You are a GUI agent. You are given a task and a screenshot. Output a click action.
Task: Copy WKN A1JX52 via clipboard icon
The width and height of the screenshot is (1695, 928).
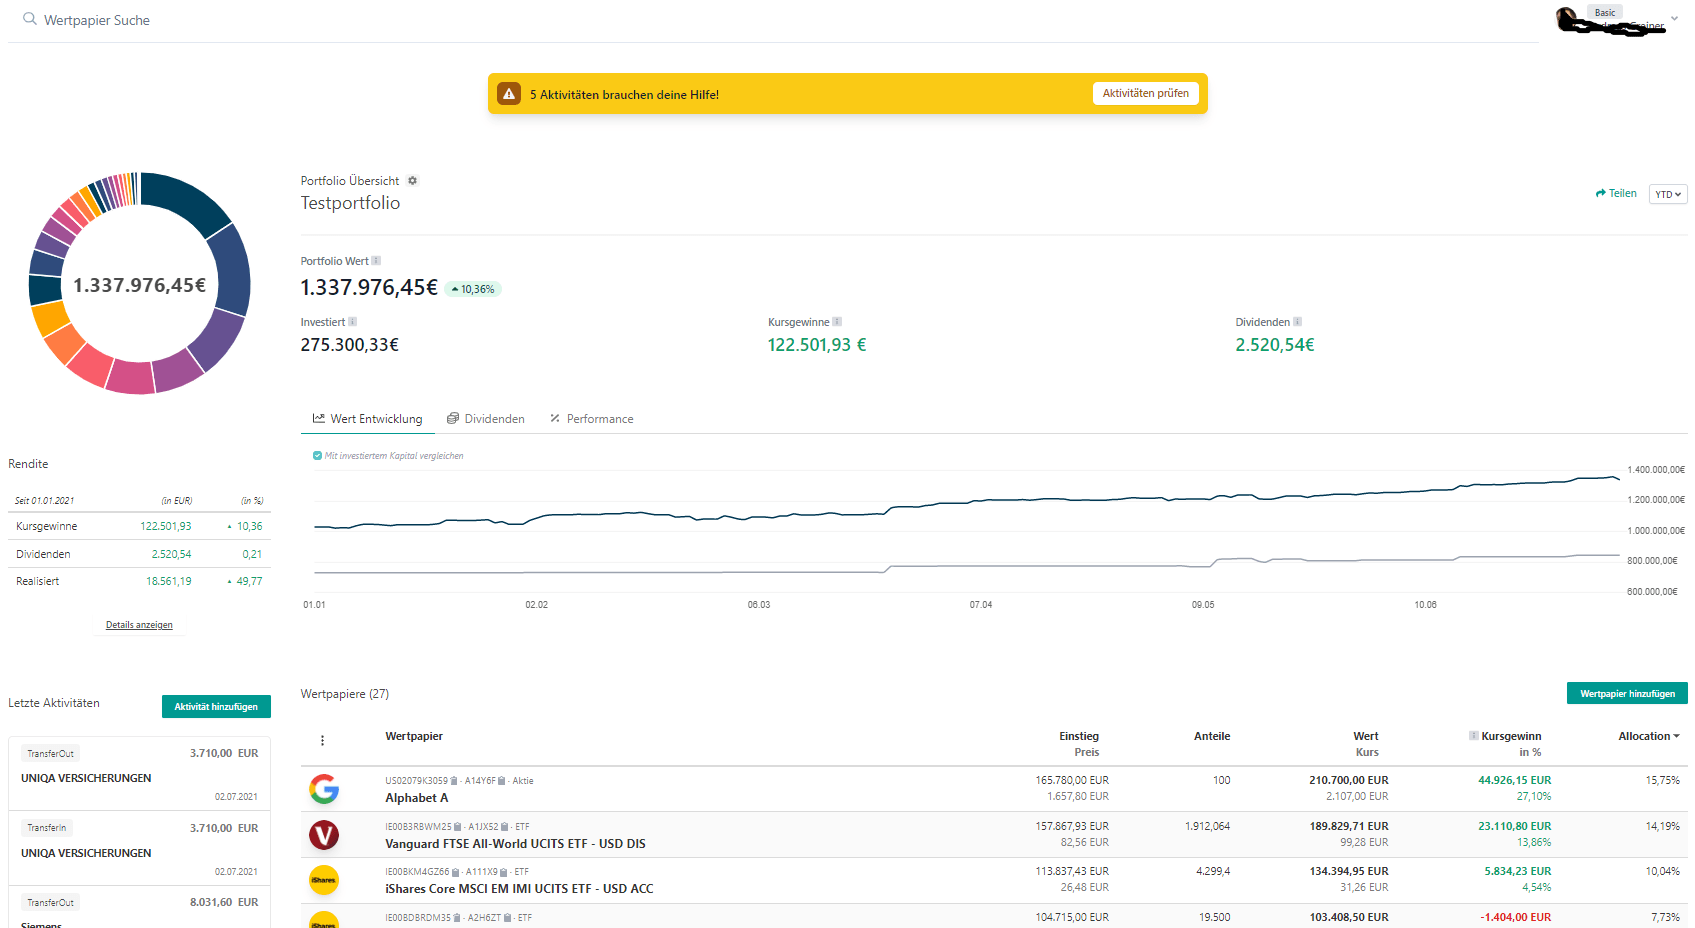505,827
